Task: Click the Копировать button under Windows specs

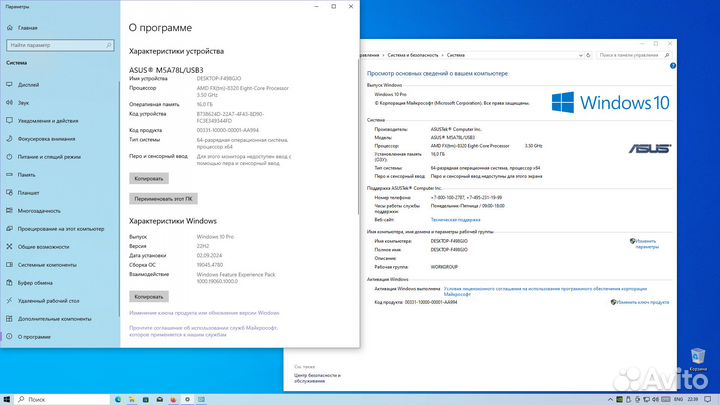Action: coord(149,297)
